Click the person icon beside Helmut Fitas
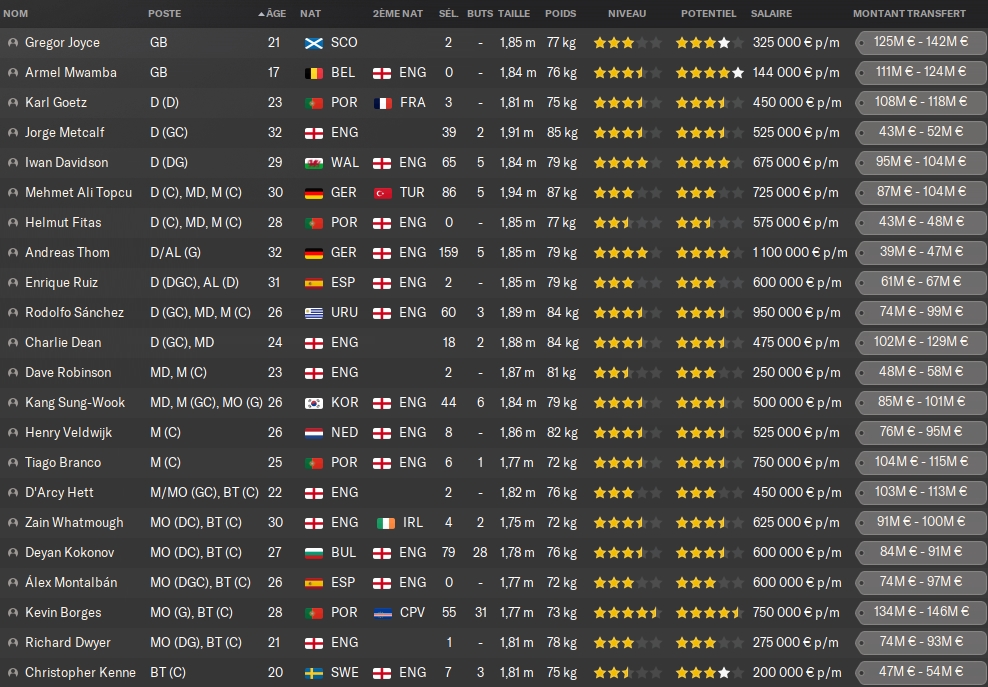The image size is (988, 687). coord(13,222)
